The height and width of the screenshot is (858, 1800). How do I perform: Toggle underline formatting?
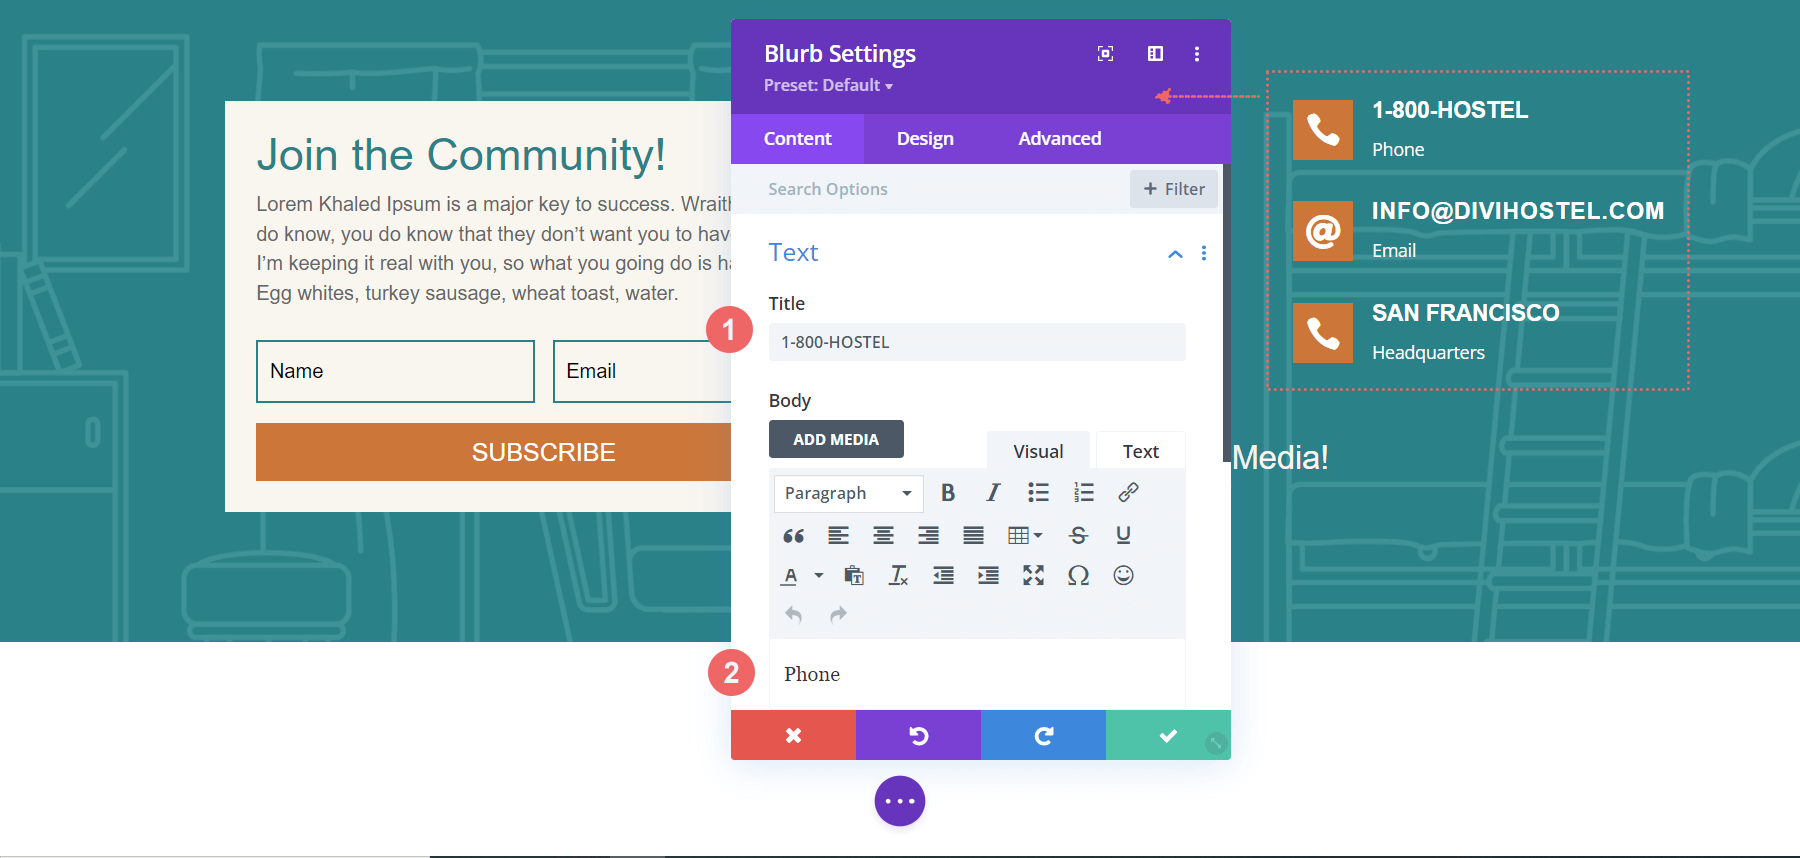tap(1123, 536)
